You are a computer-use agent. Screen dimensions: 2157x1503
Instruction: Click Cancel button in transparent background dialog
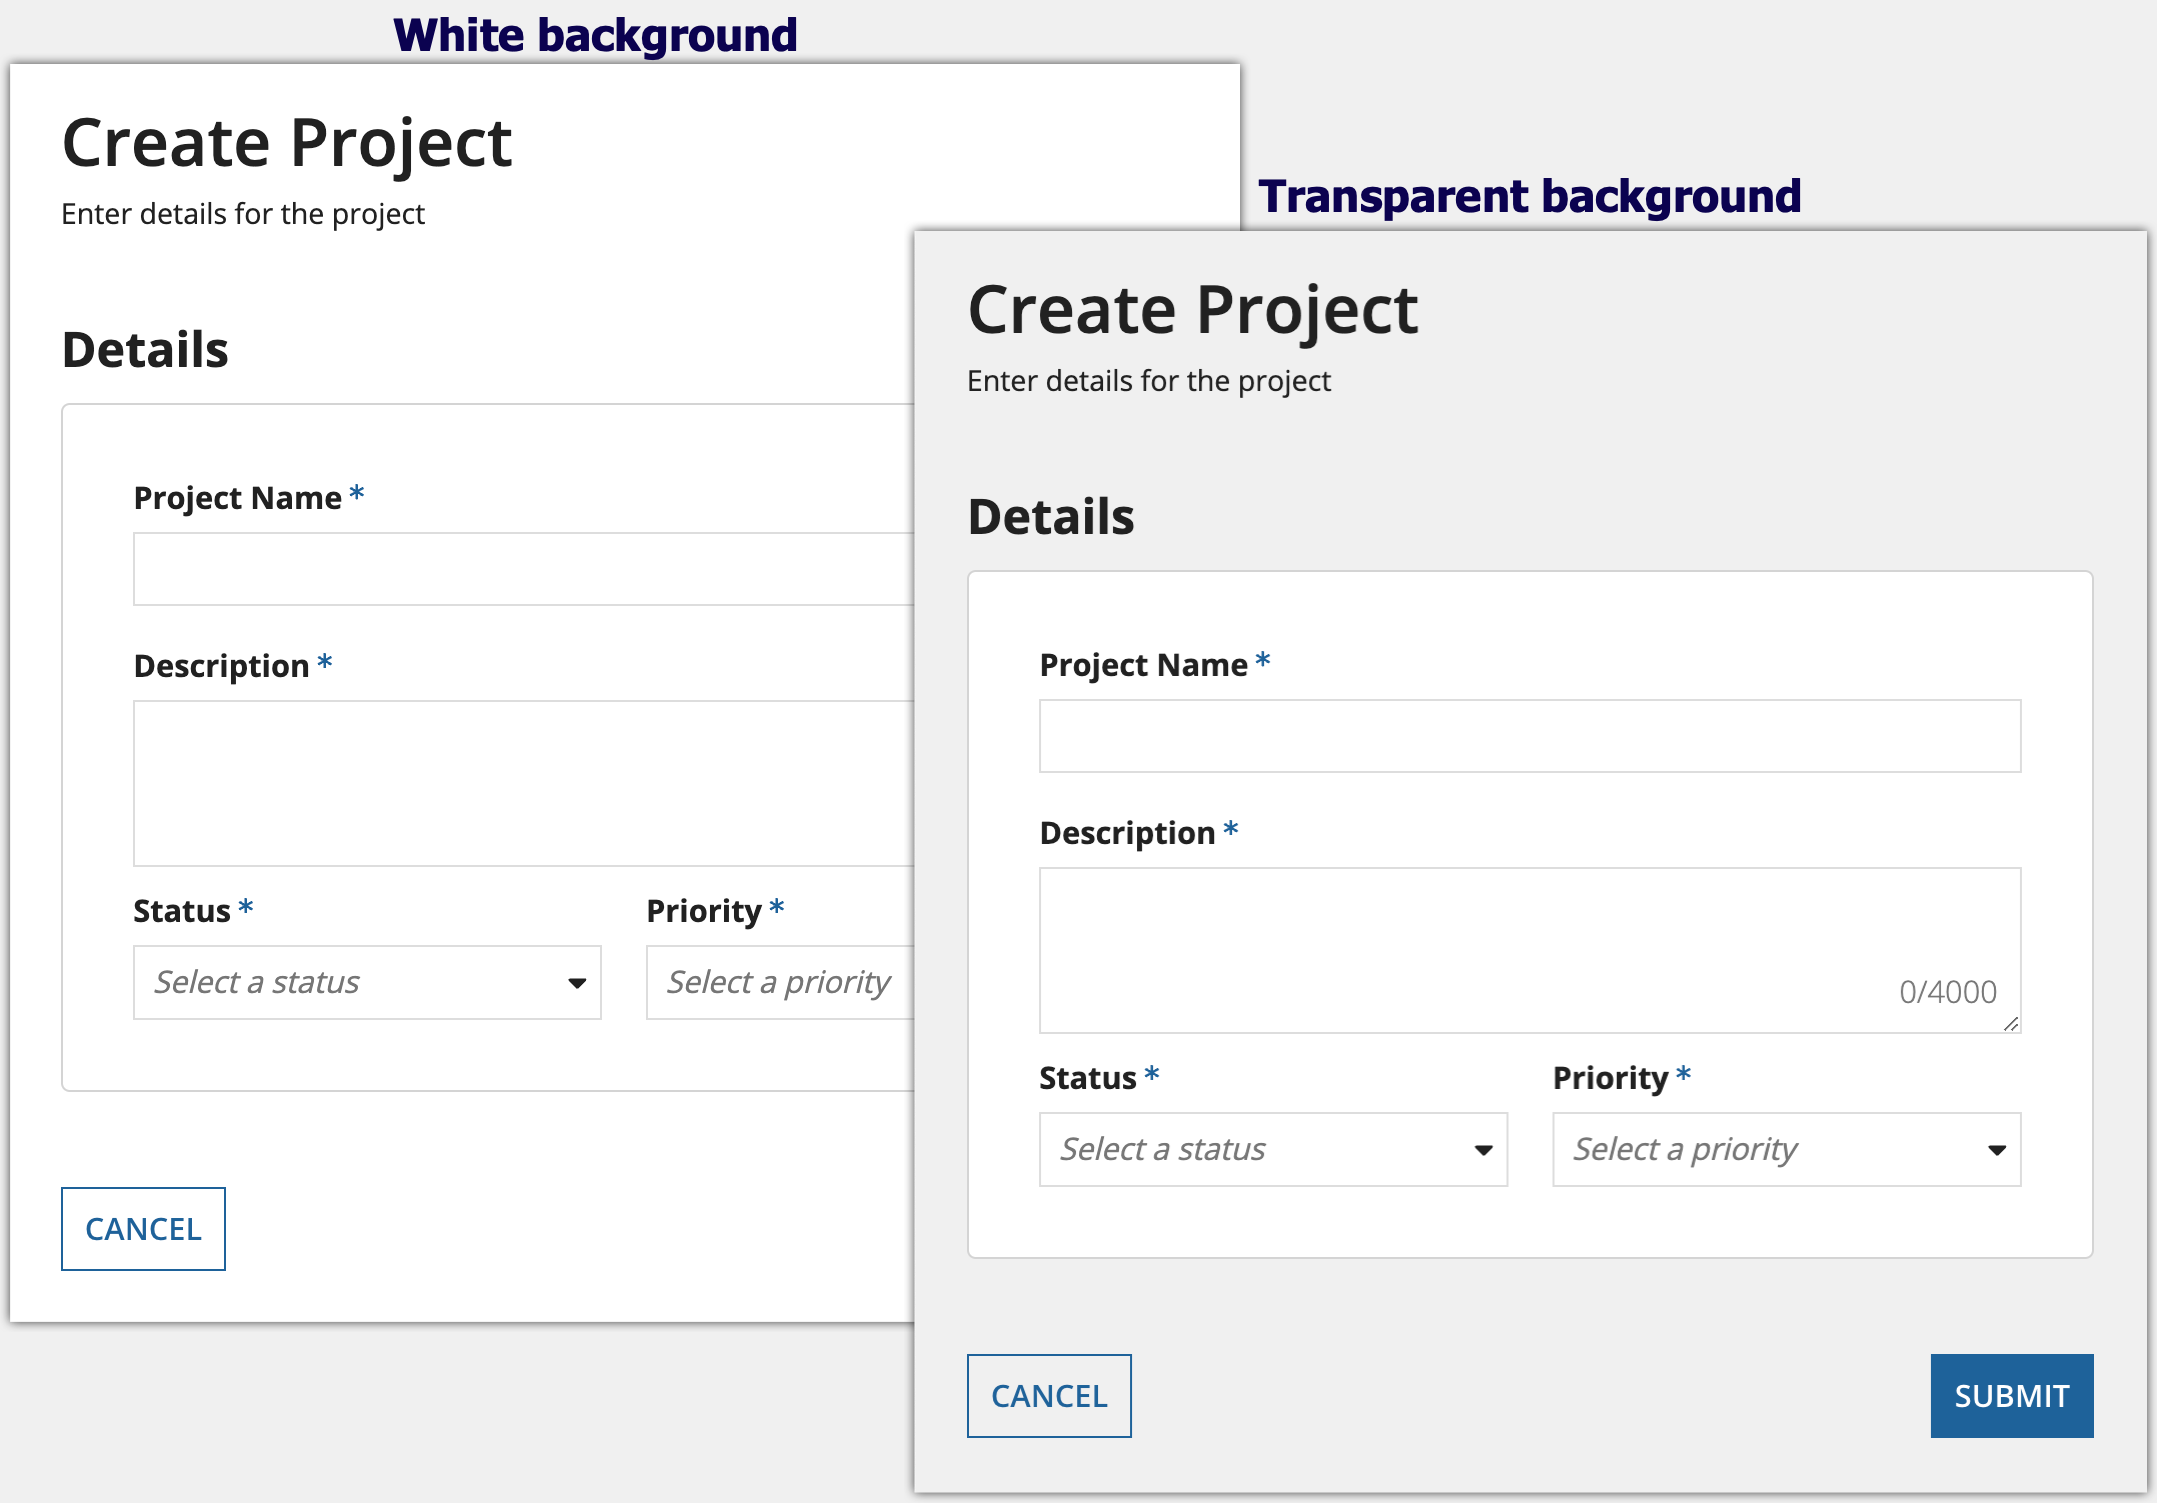pos(1049,1396)
